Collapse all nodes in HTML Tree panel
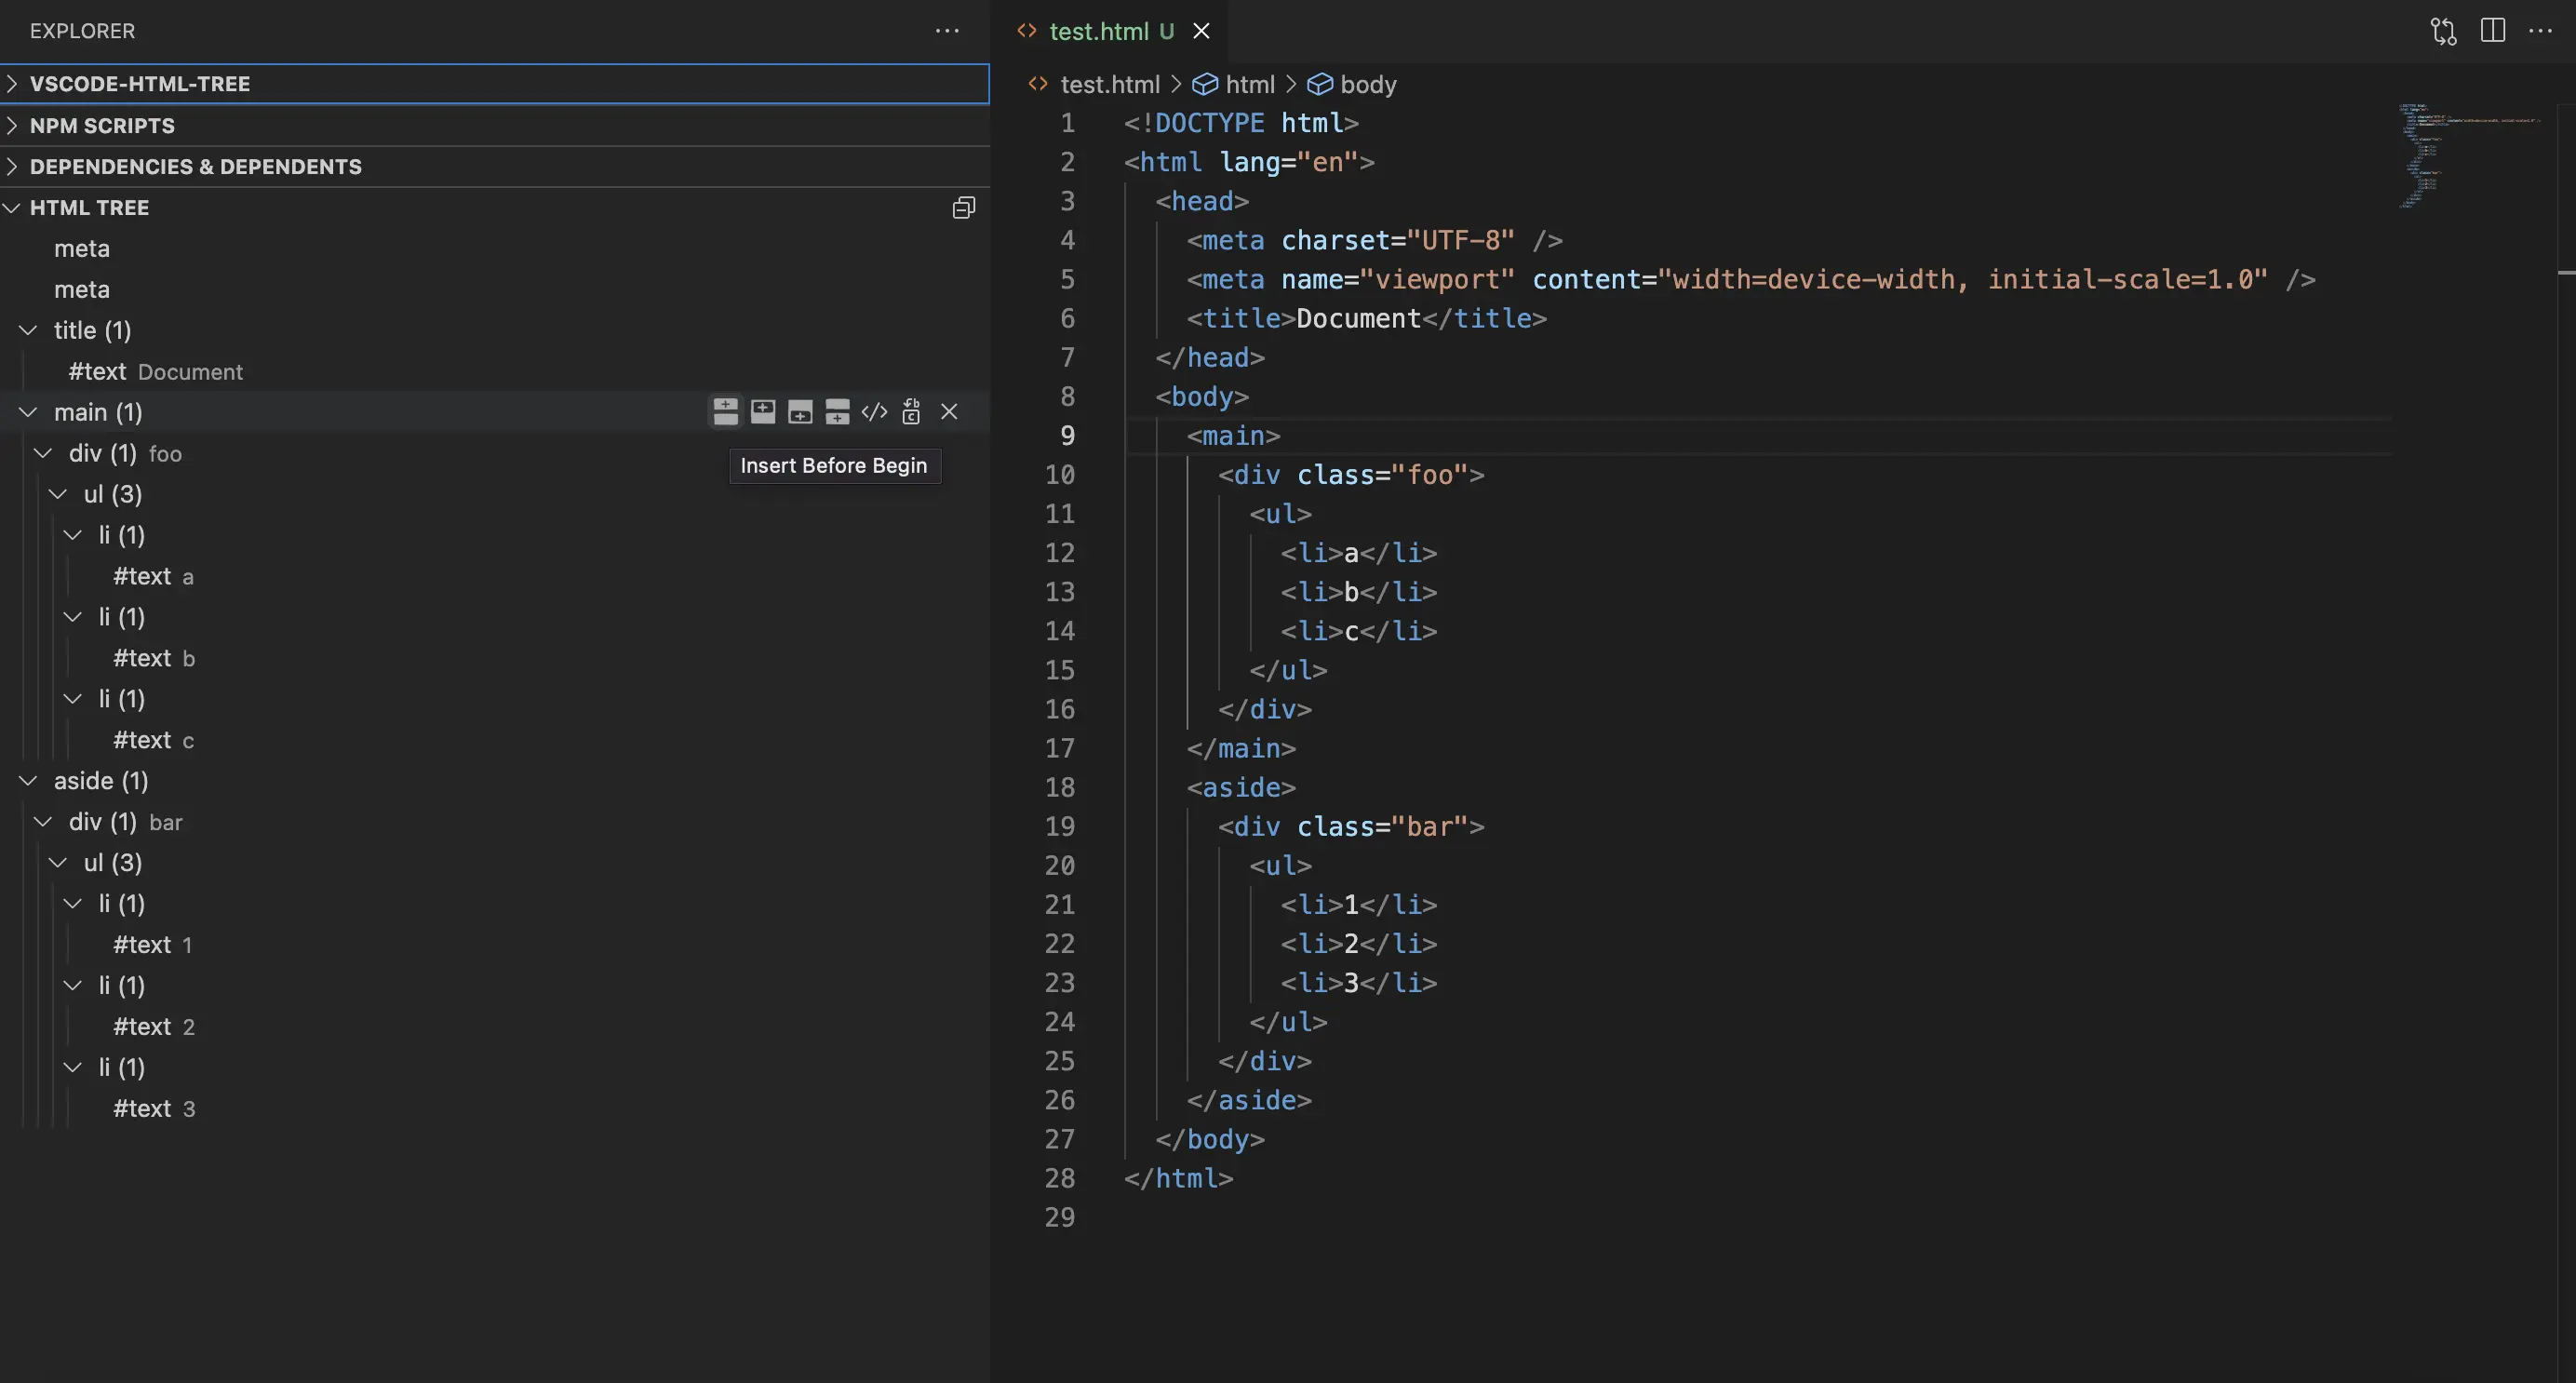Viewport: 2576px width, 1383px height. point(963,208)
